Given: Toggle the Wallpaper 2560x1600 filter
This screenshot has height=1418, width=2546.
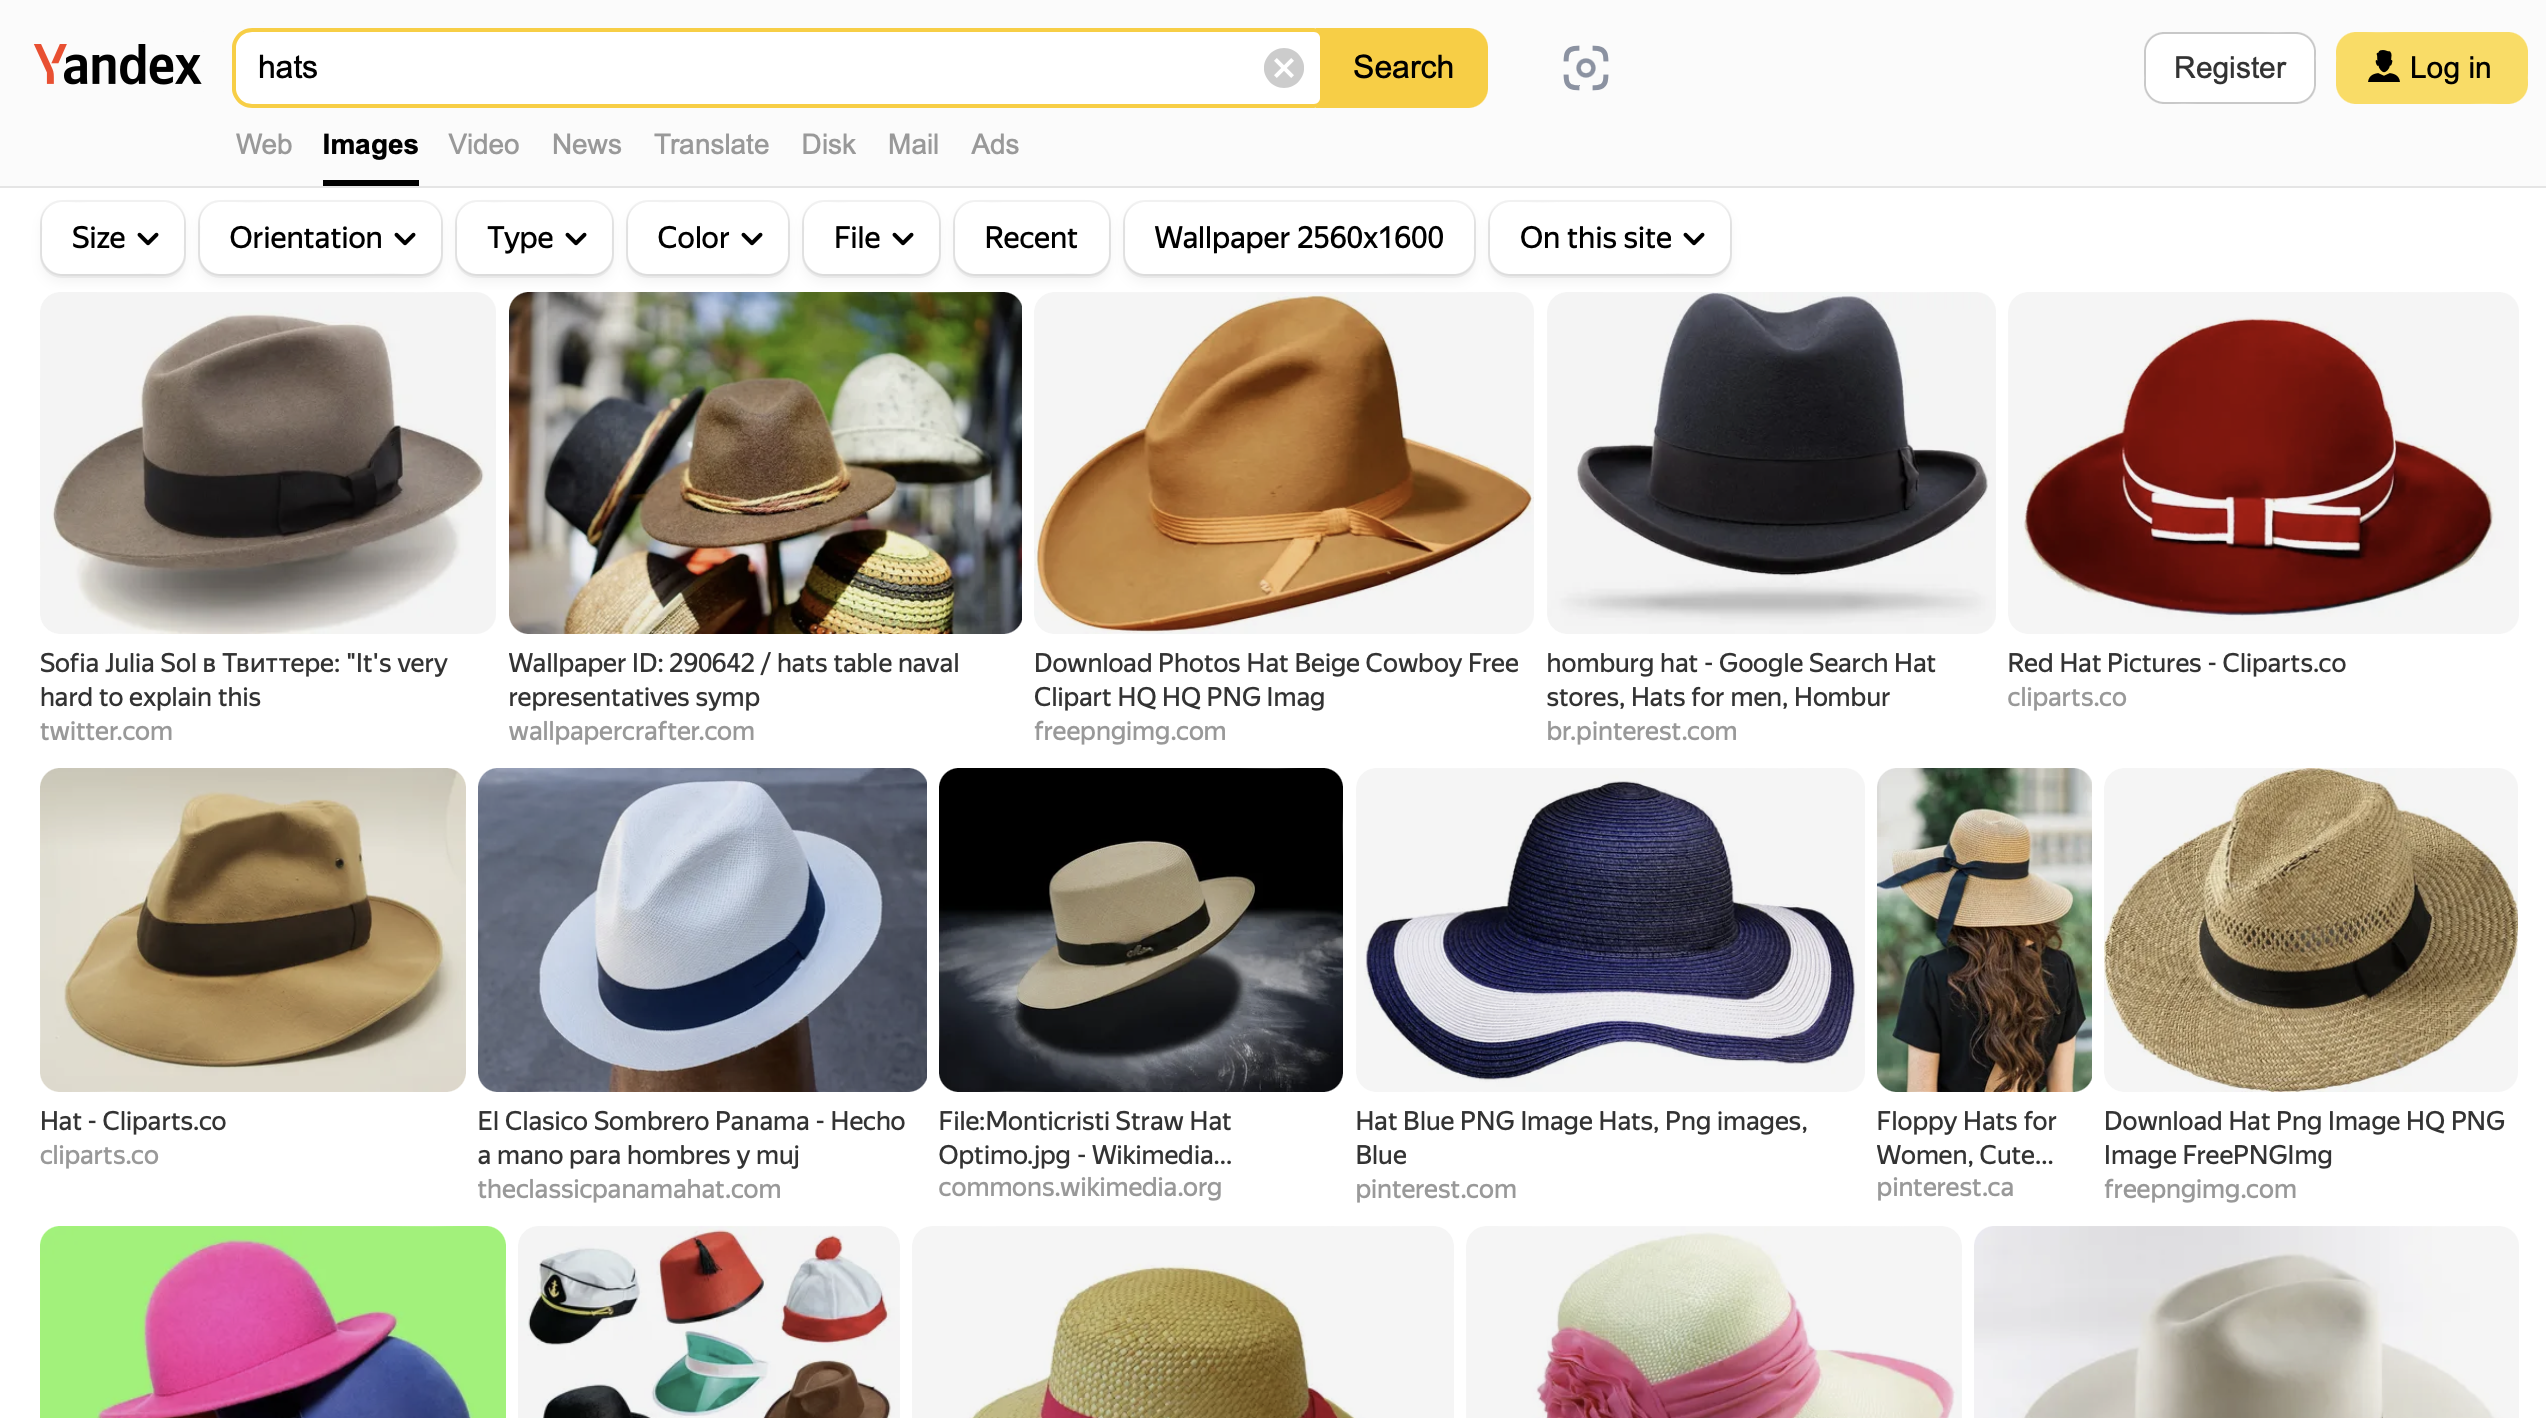Looking at the screenshot, I should click(1299, 238).
